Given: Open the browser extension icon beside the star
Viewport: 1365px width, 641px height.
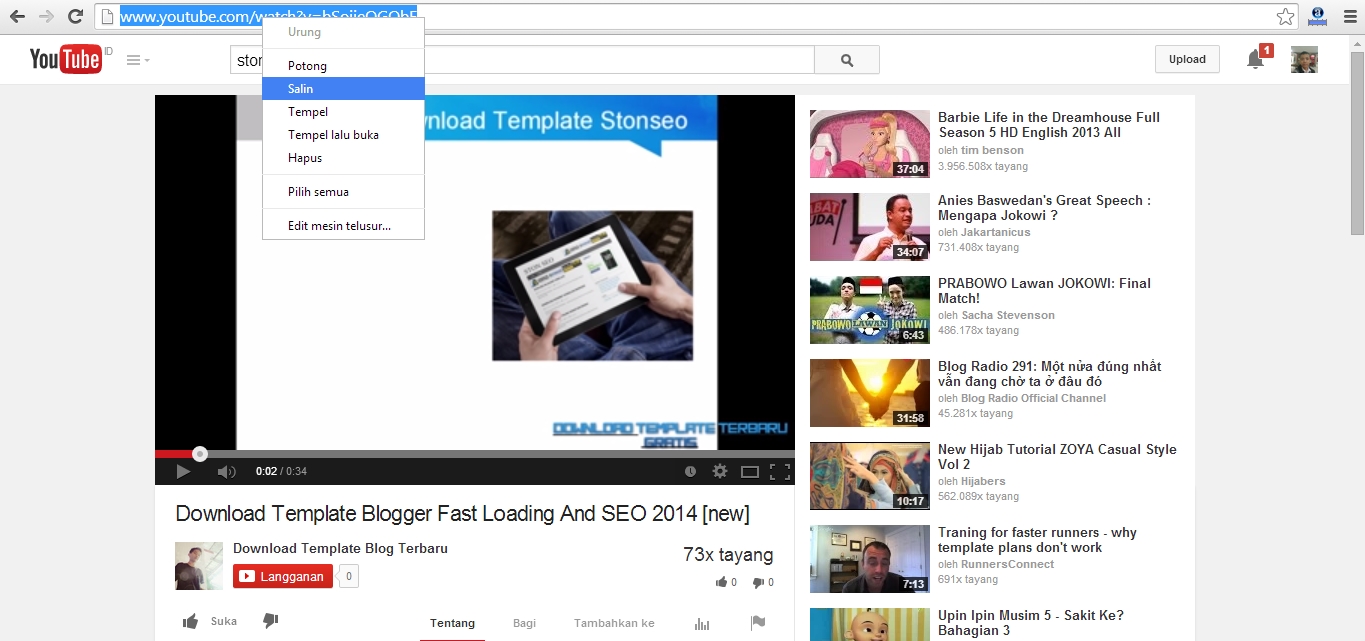Looking at the screenshot, I should tap(1317, 15).
